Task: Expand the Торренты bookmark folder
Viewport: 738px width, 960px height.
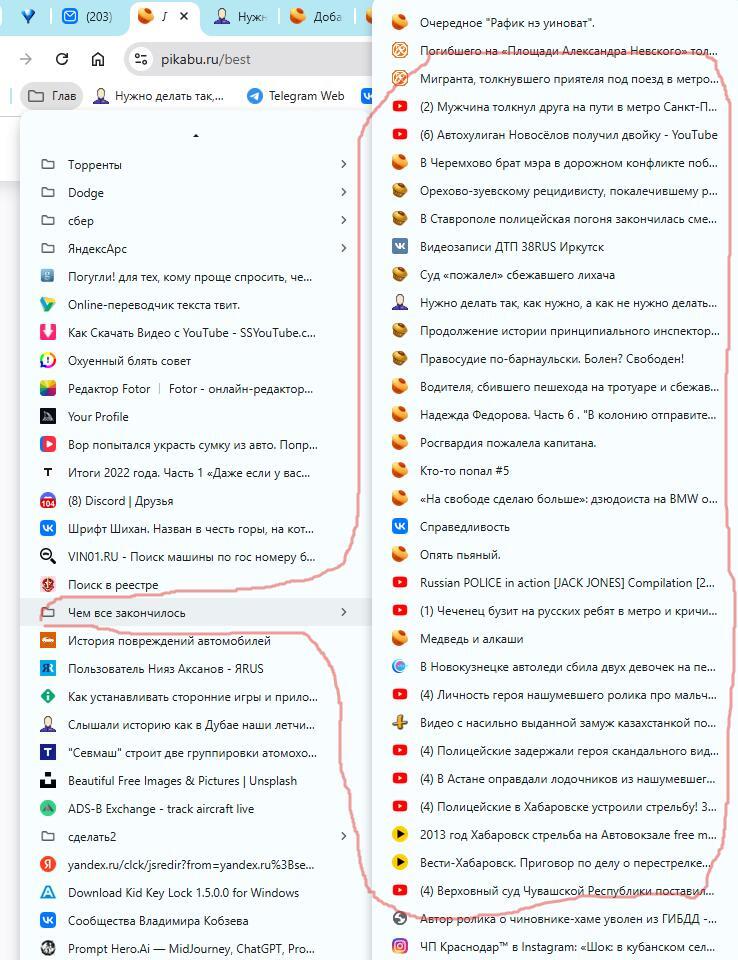Action: (x=95, y=164)
